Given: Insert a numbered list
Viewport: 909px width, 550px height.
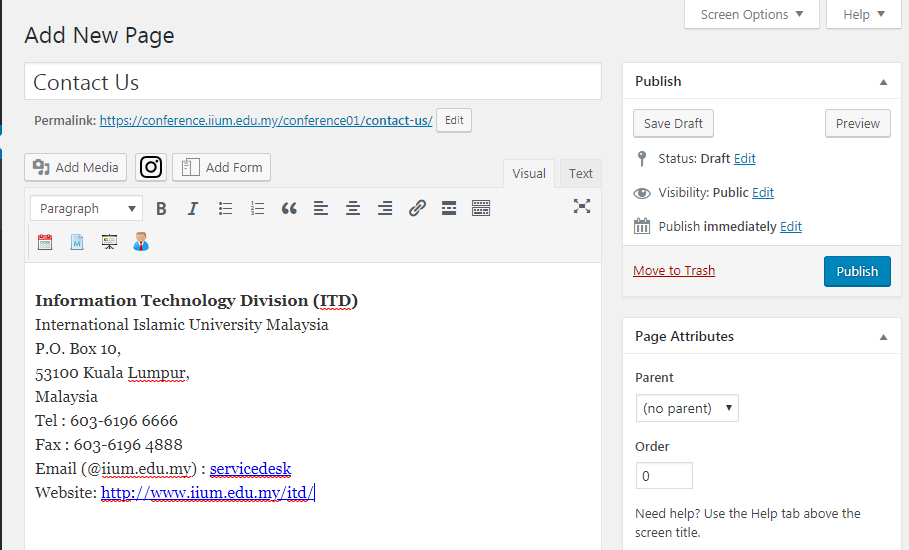Looking at the screenshot, I should click(x=257, y=209).
